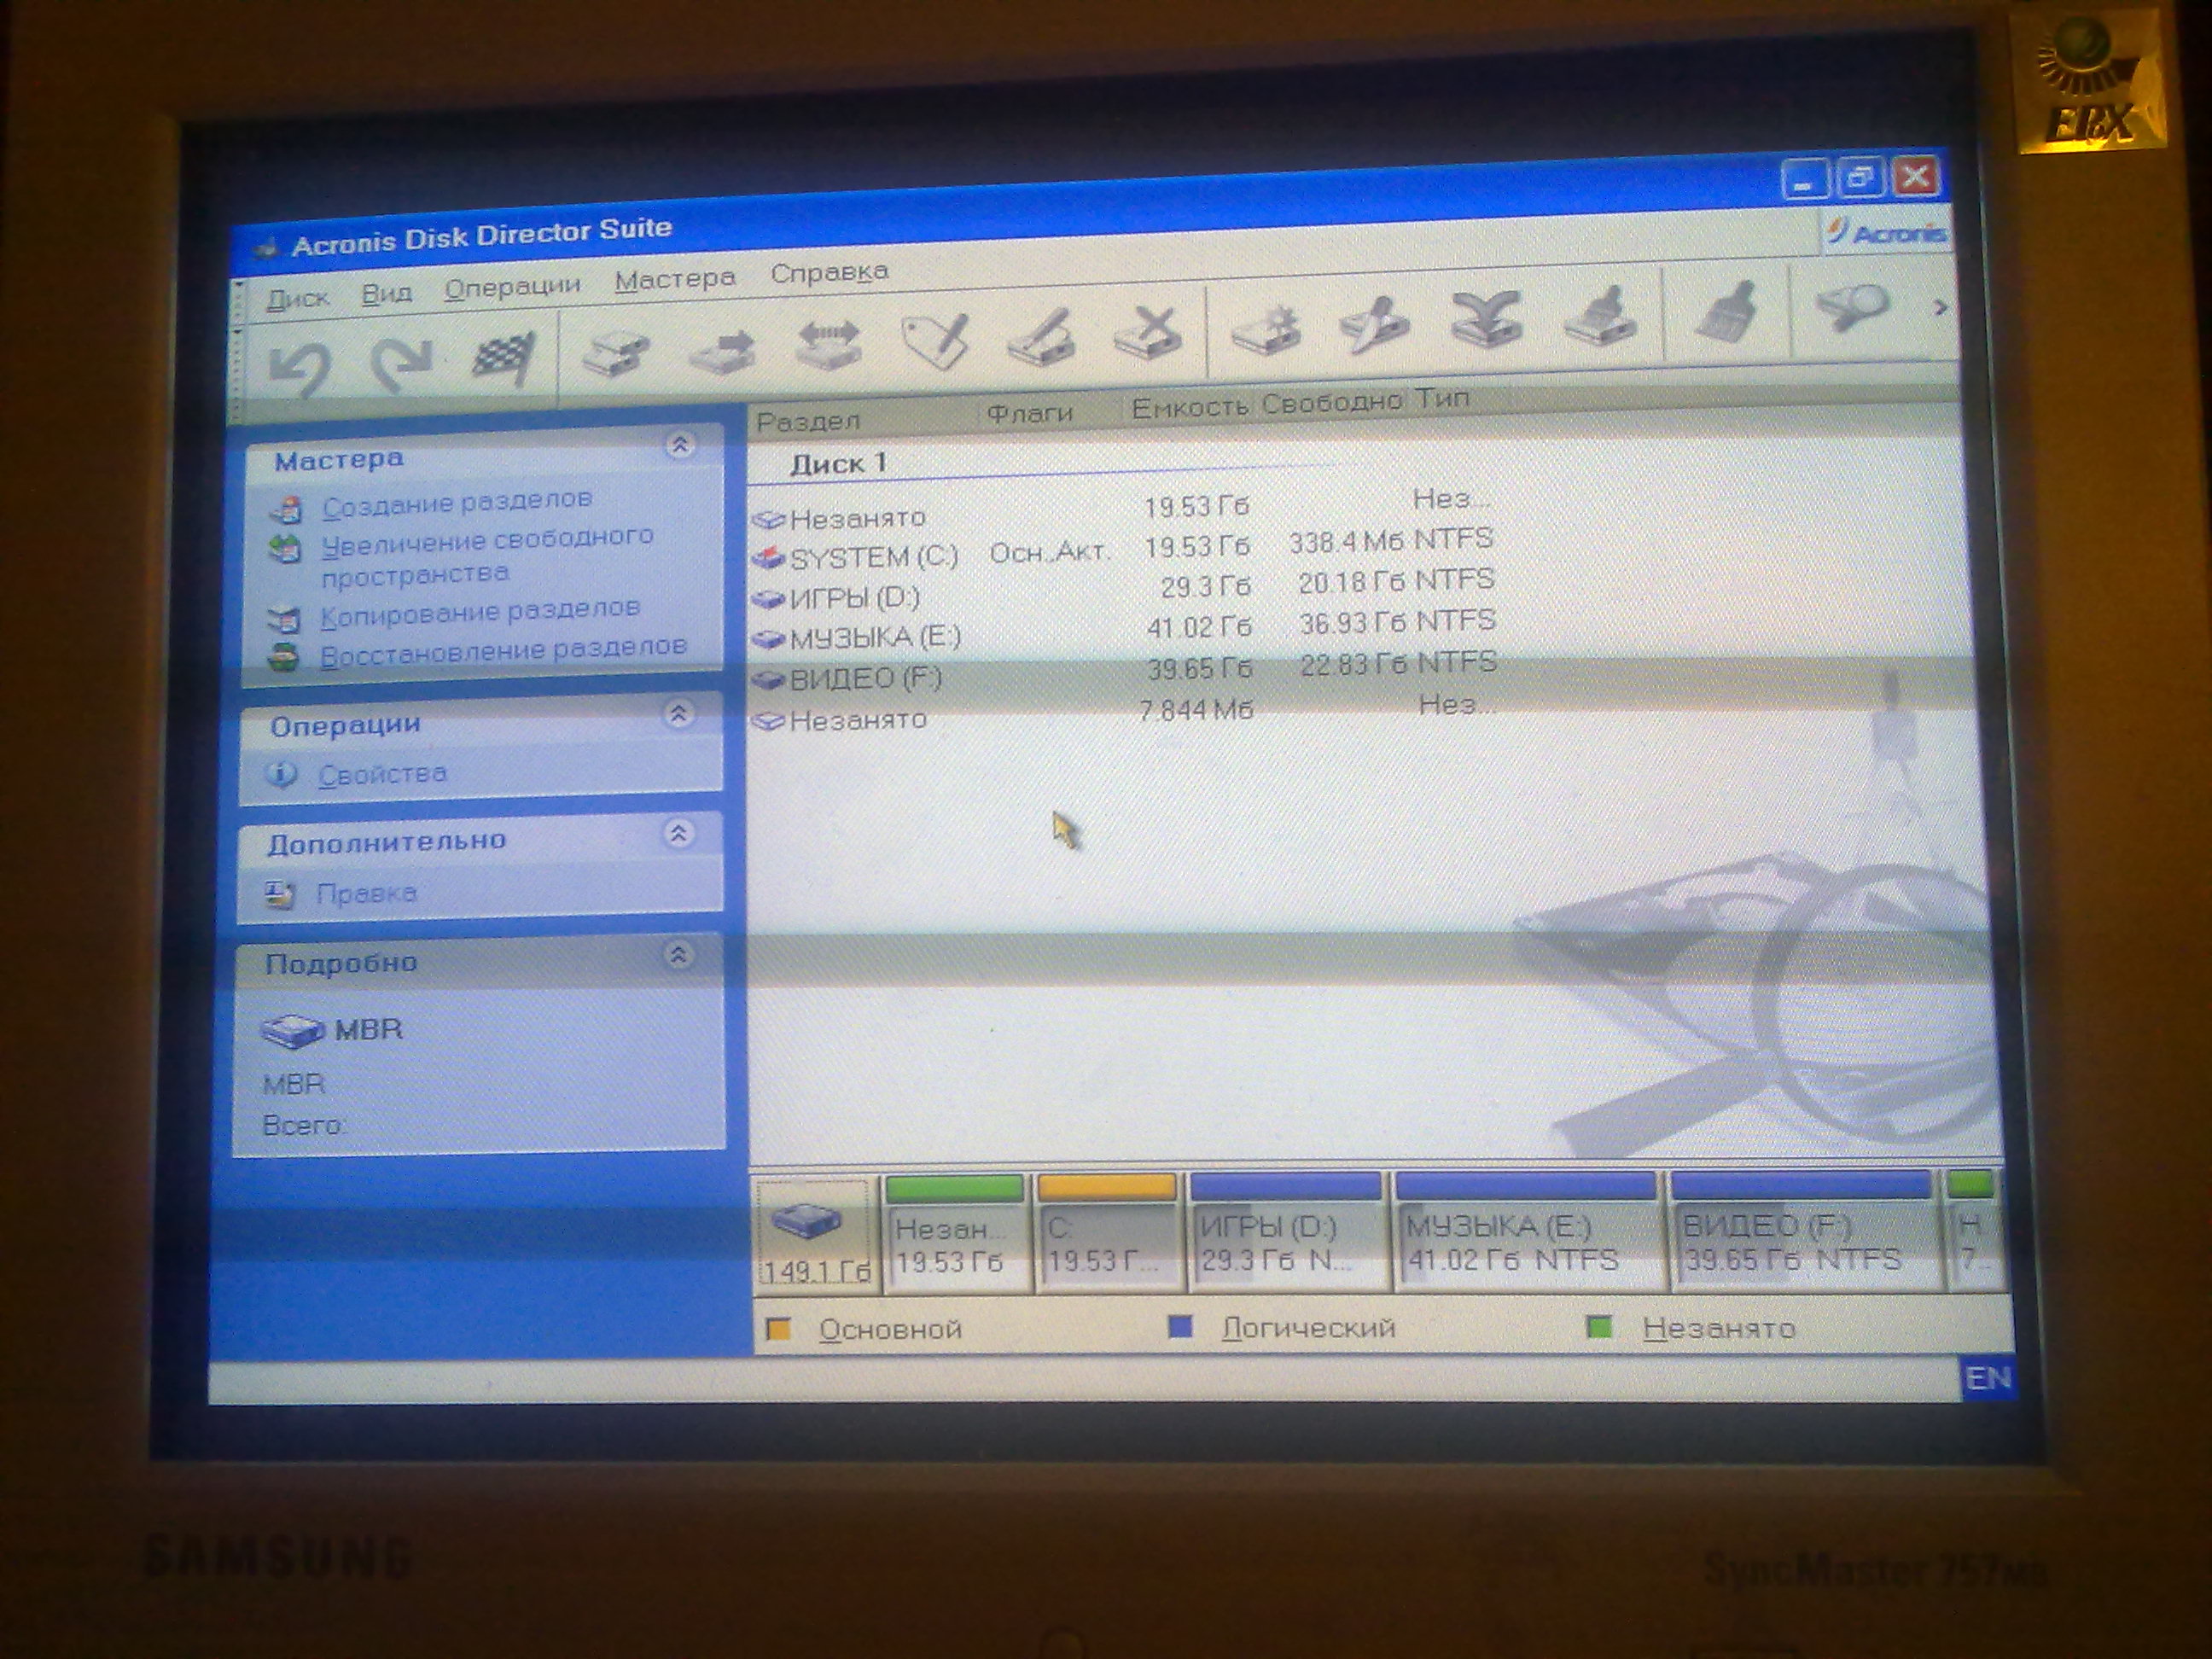Sort by the Свободно column header
Screen dimensions: 2212x1659
point(1332,402)
